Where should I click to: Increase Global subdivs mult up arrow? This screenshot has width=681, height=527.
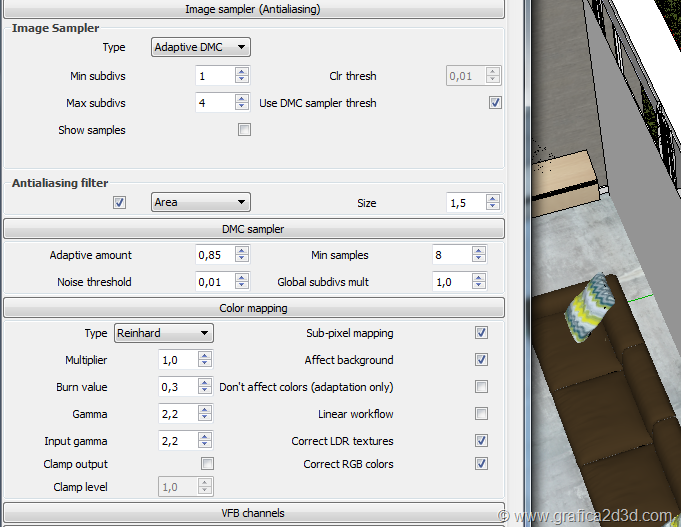[x=479, y=278]
